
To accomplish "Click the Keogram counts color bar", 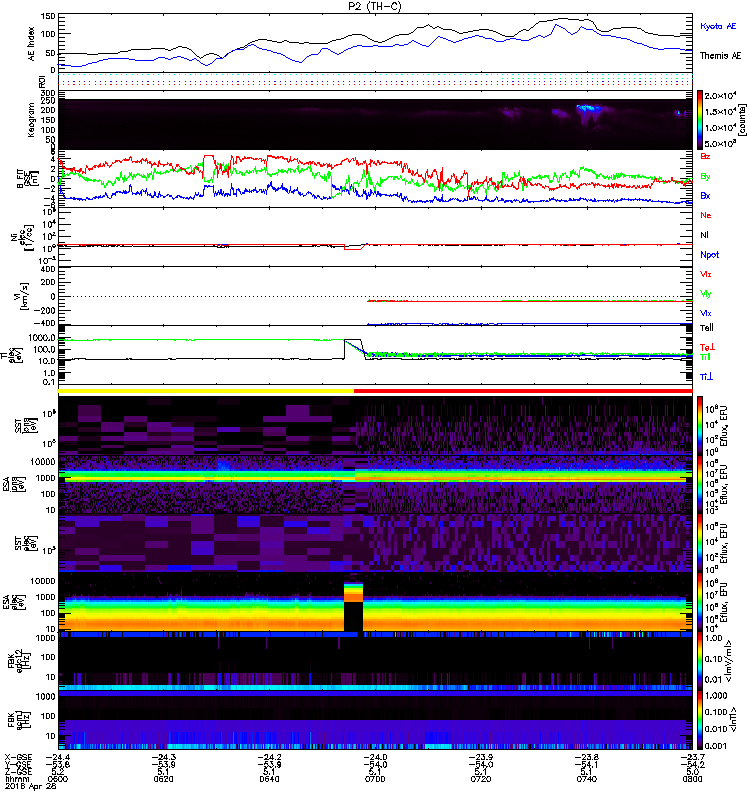I will [x=700, y=120].
